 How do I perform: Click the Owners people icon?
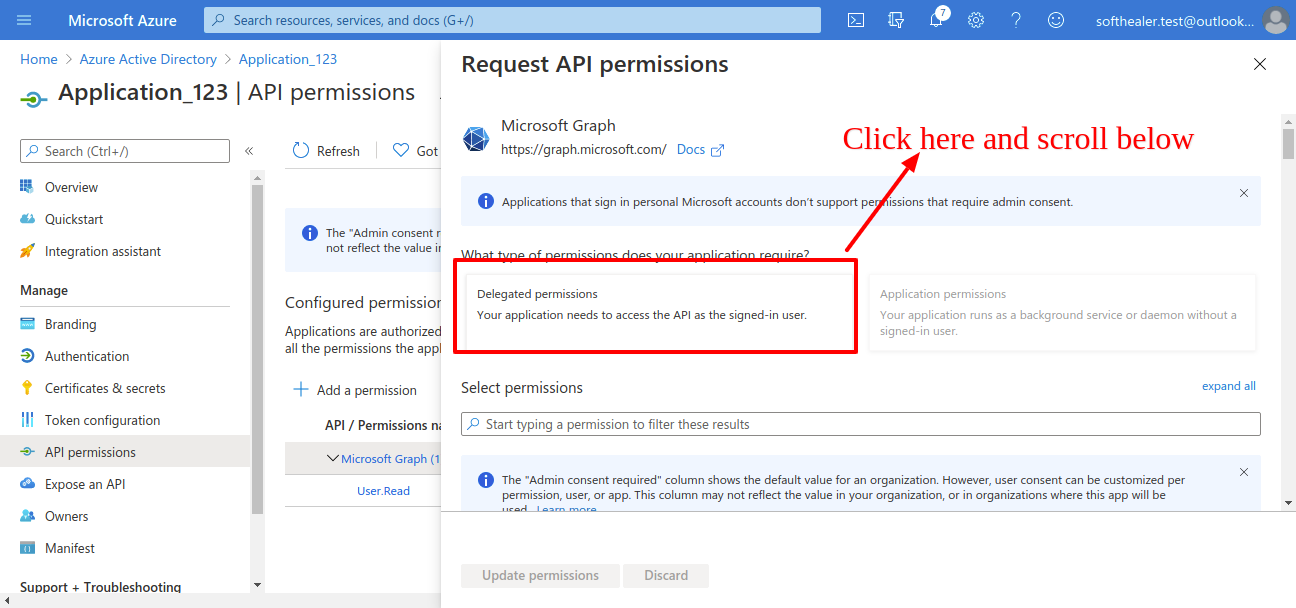[27, 516]
